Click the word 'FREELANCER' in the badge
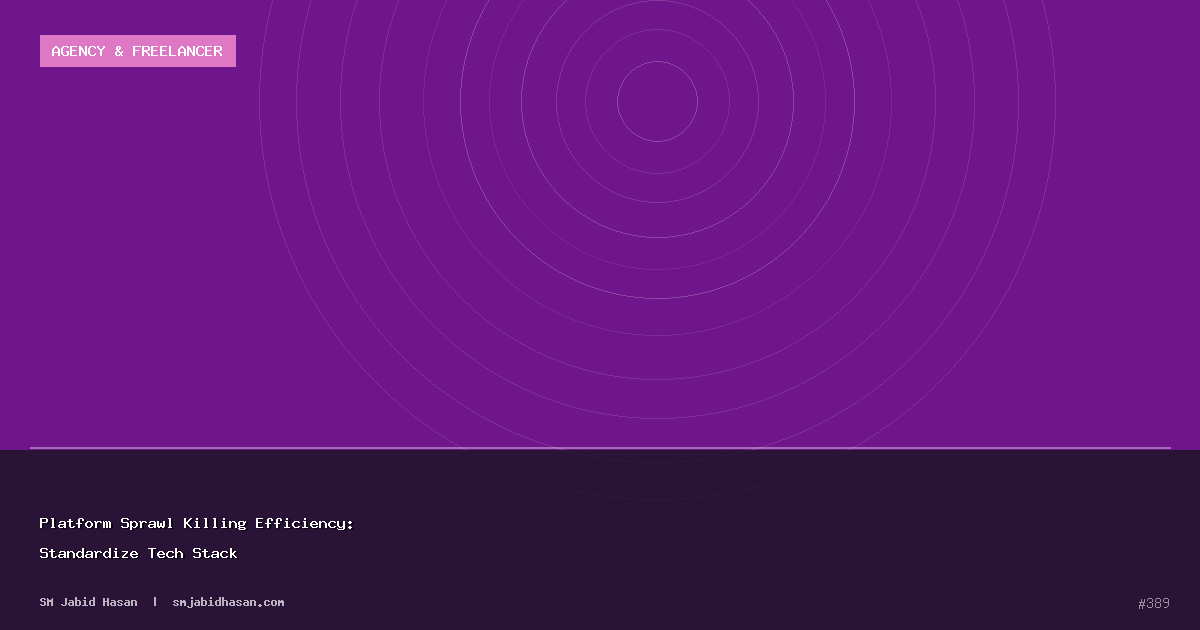This screenshot has width=1200, height=630. click(177, 51)
